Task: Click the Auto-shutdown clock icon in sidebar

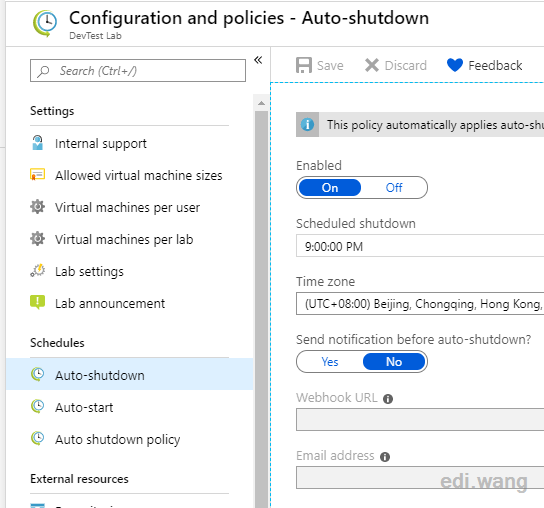Action: pos(37,374)
